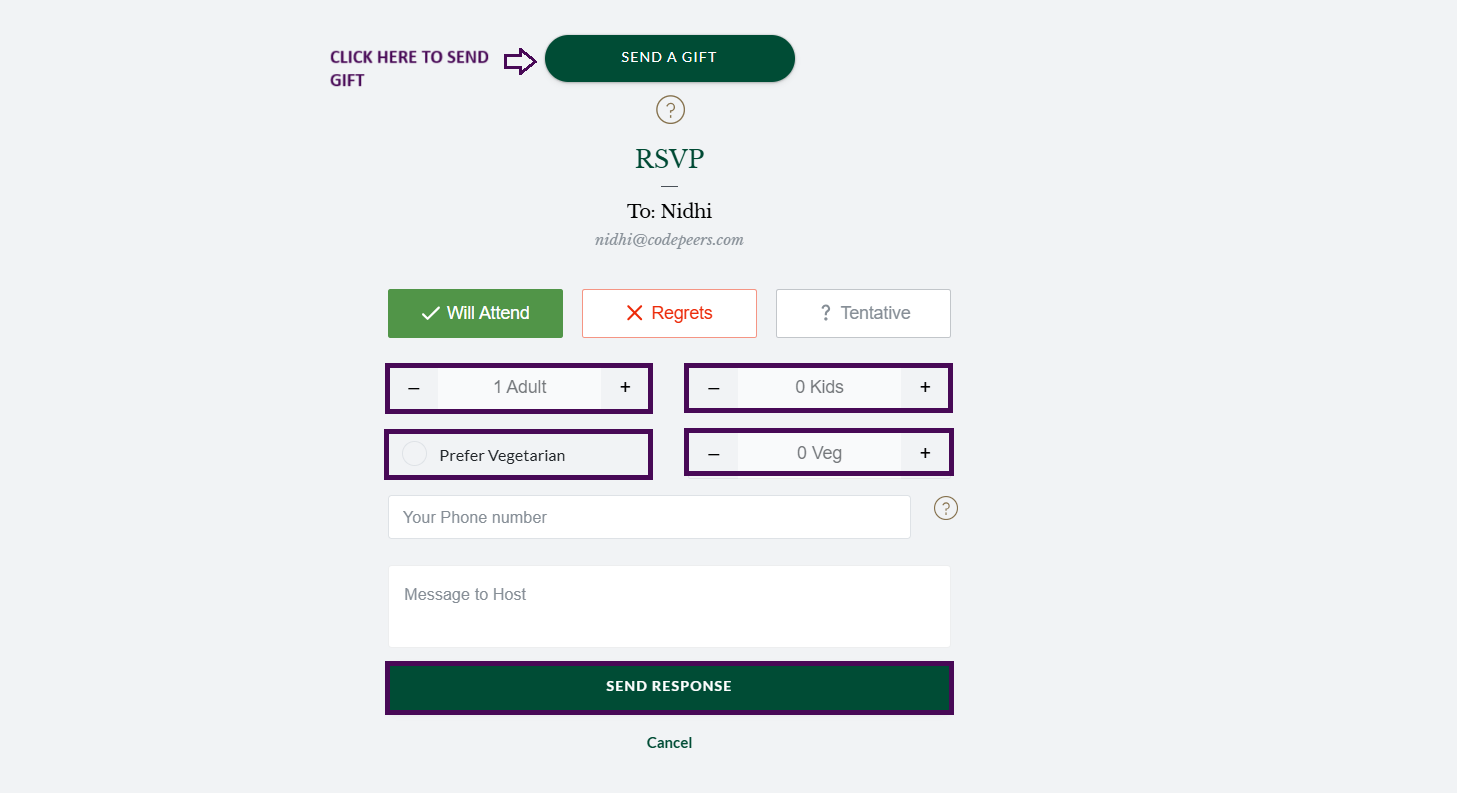
Task: Enable the Prefer Vegetarian option
Action: point(414,454)
